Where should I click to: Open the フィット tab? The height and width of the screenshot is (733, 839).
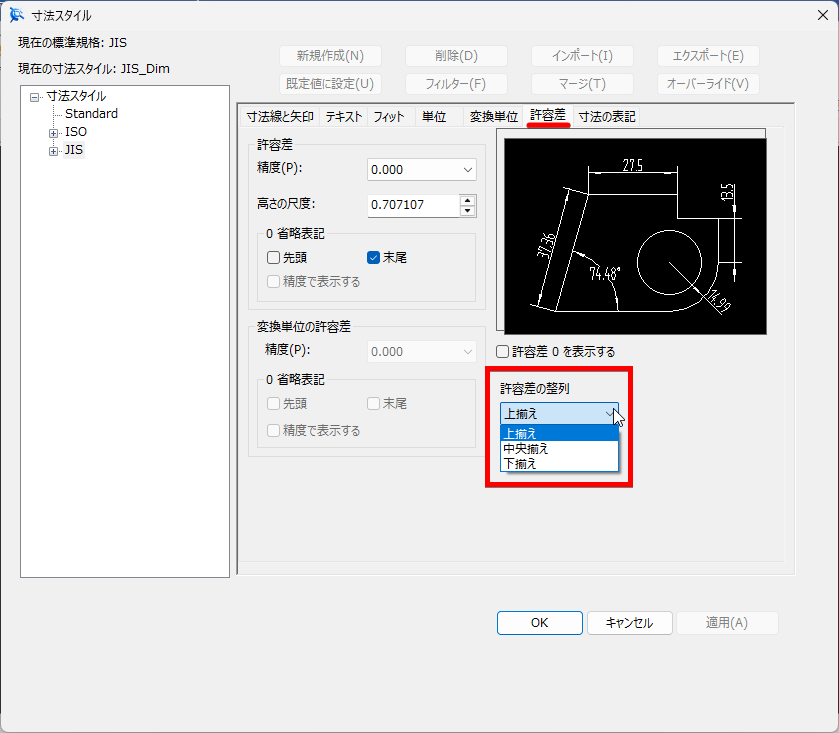pyautogui.click(x=389, y=117)
